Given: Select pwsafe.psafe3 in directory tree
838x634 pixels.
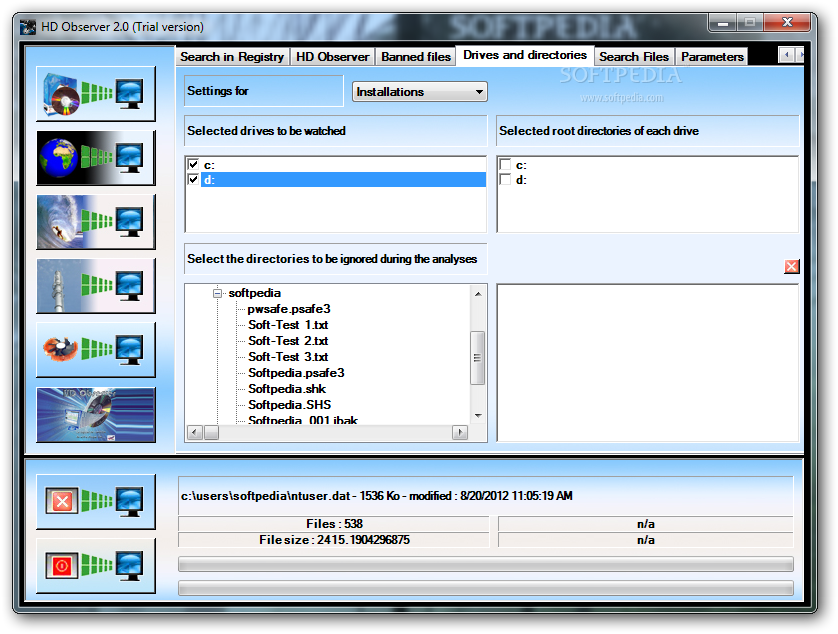Looking at the screenshot, I should point(289,309).
